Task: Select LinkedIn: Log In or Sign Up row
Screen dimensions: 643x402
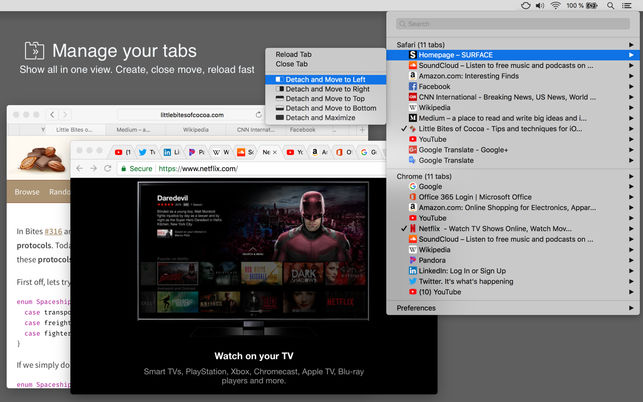Action: (x=513, y=271)
